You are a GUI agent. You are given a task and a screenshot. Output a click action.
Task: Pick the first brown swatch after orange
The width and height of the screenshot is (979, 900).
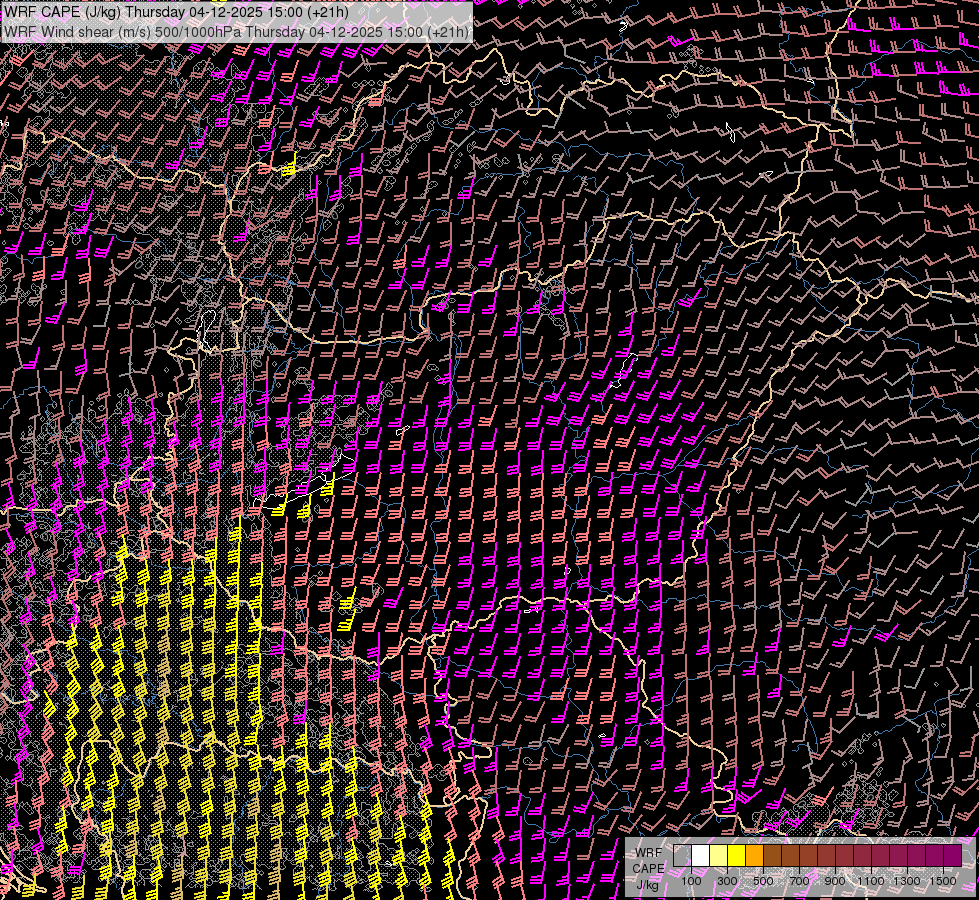tap(772, 856)
